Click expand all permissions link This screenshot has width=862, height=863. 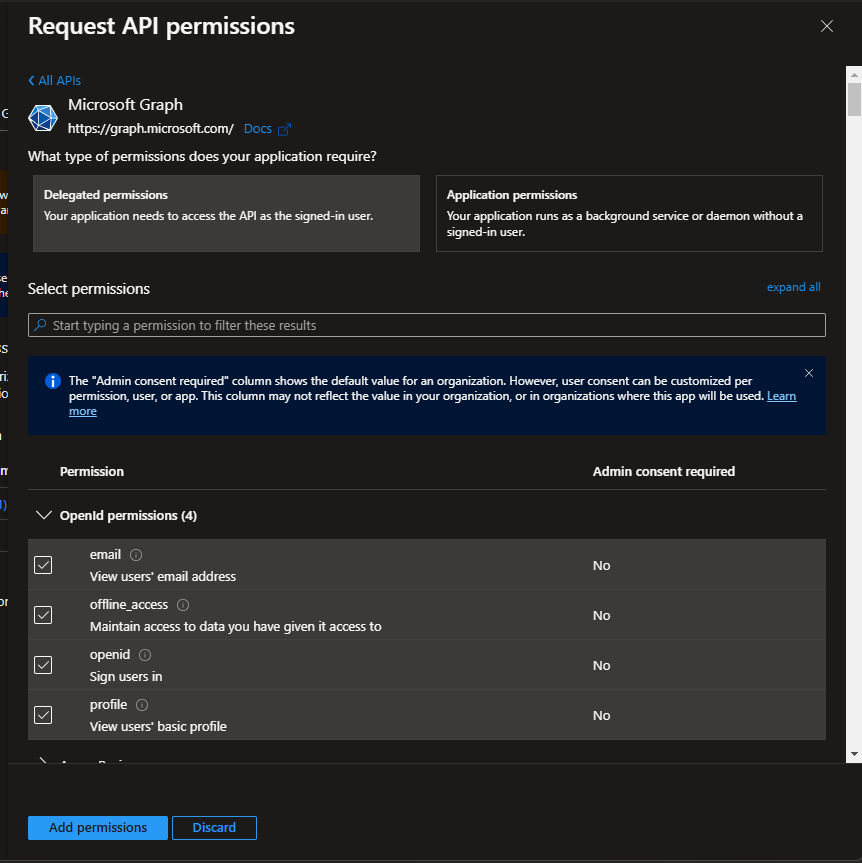click(793, 287)
